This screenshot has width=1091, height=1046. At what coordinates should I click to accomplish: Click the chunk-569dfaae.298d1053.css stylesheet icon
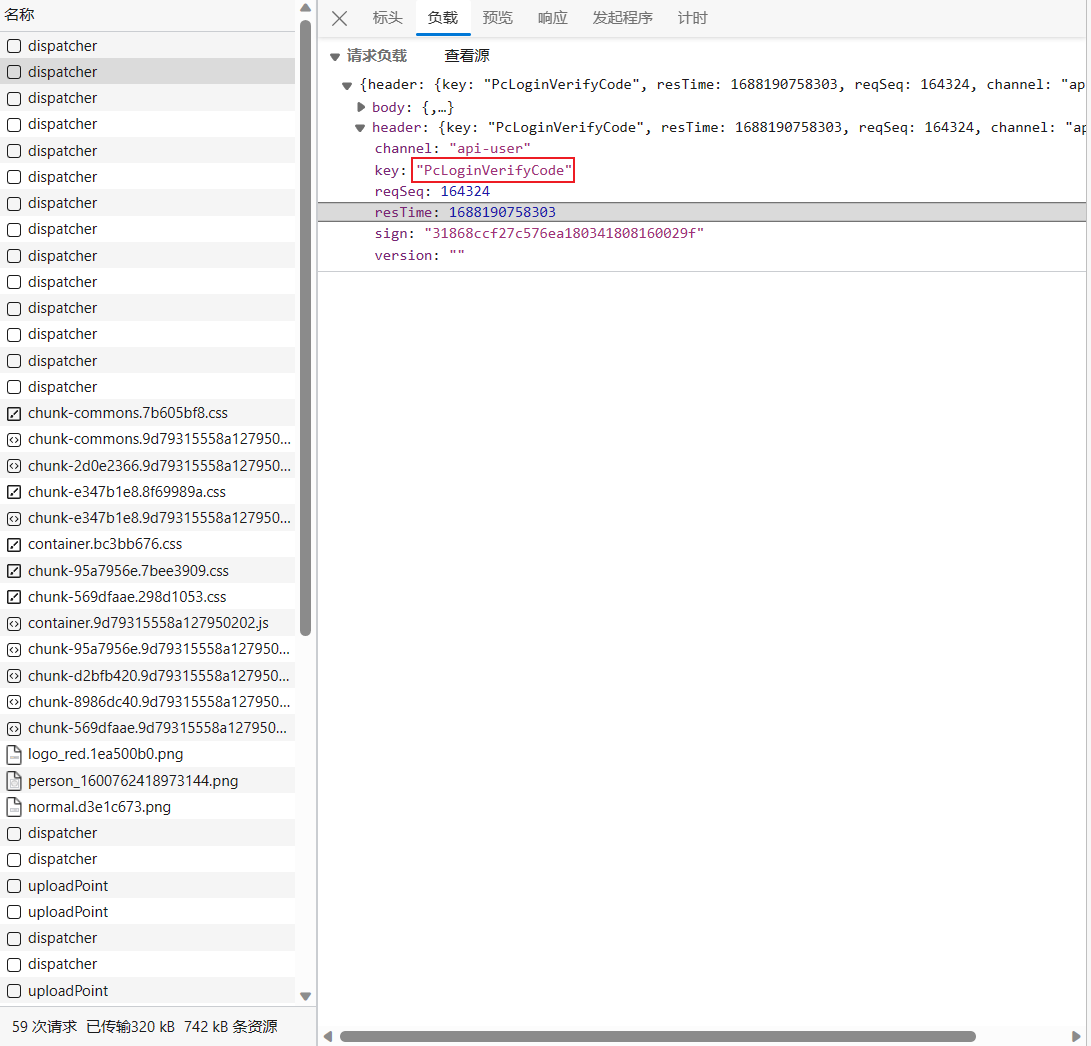(14, 597)
